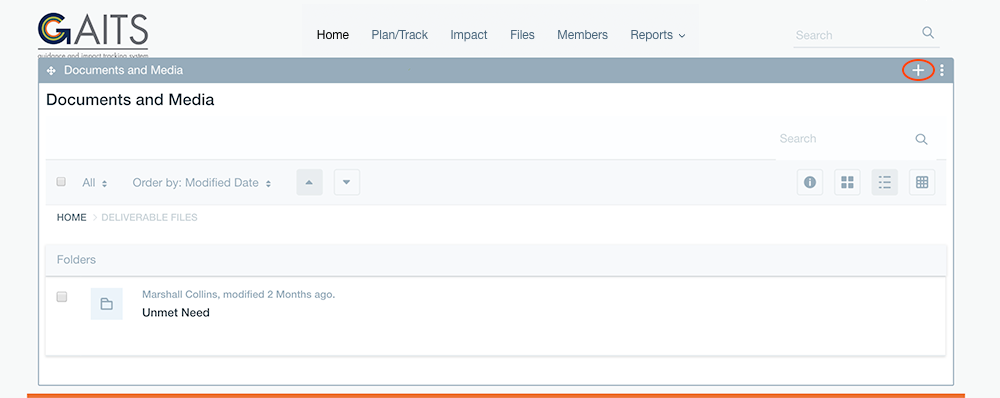1000x398 pixels.
Task: Sort ascending with the up arrow
Action: 309,182
